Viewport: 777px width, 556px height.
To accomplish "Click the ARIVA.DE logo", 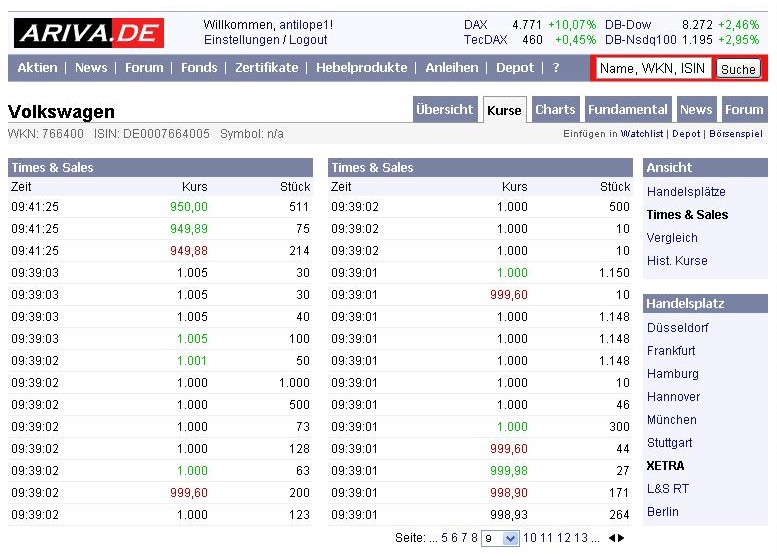I will click(89, 33).
